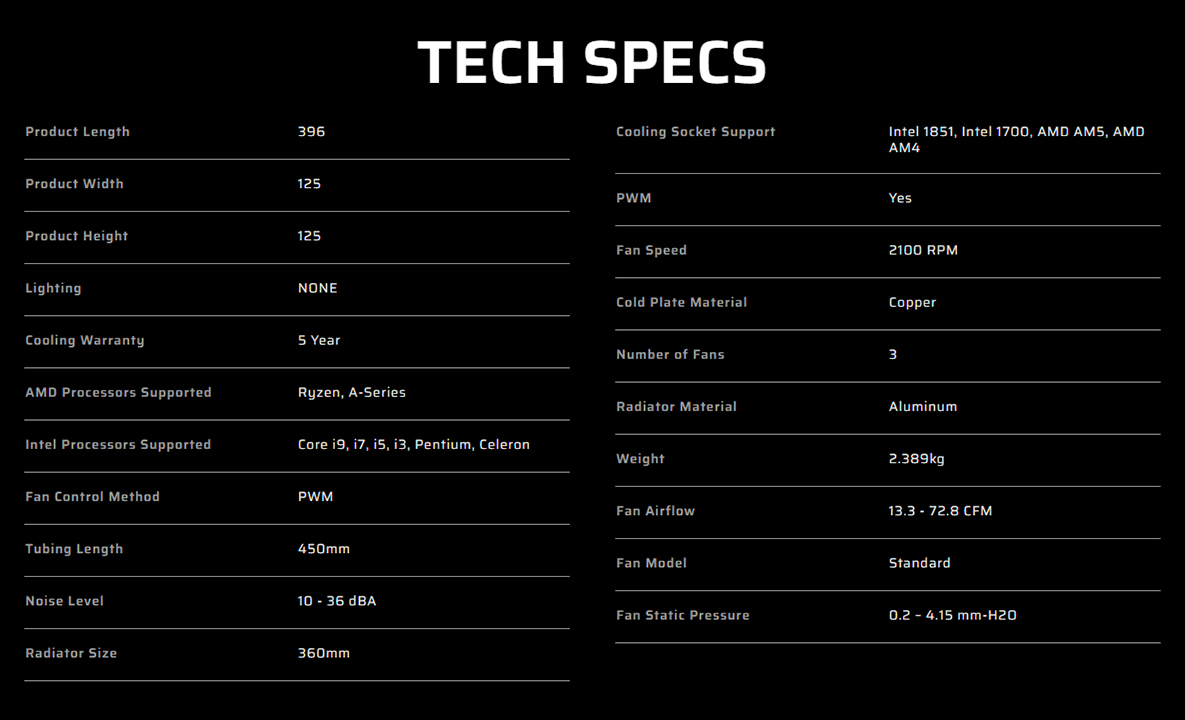The height and width of the screenshot is (720, 1185).
Task: Click the Product Width value 125
Action: point(309,184)
